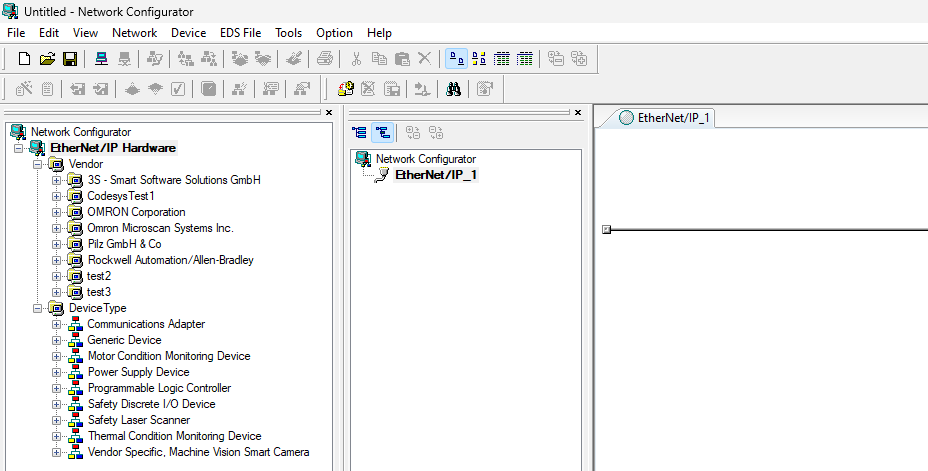The height and width of the screenshot is (471, 928).
Task: Switch to the Large Icons maintenance view
Action: (479, 59)
